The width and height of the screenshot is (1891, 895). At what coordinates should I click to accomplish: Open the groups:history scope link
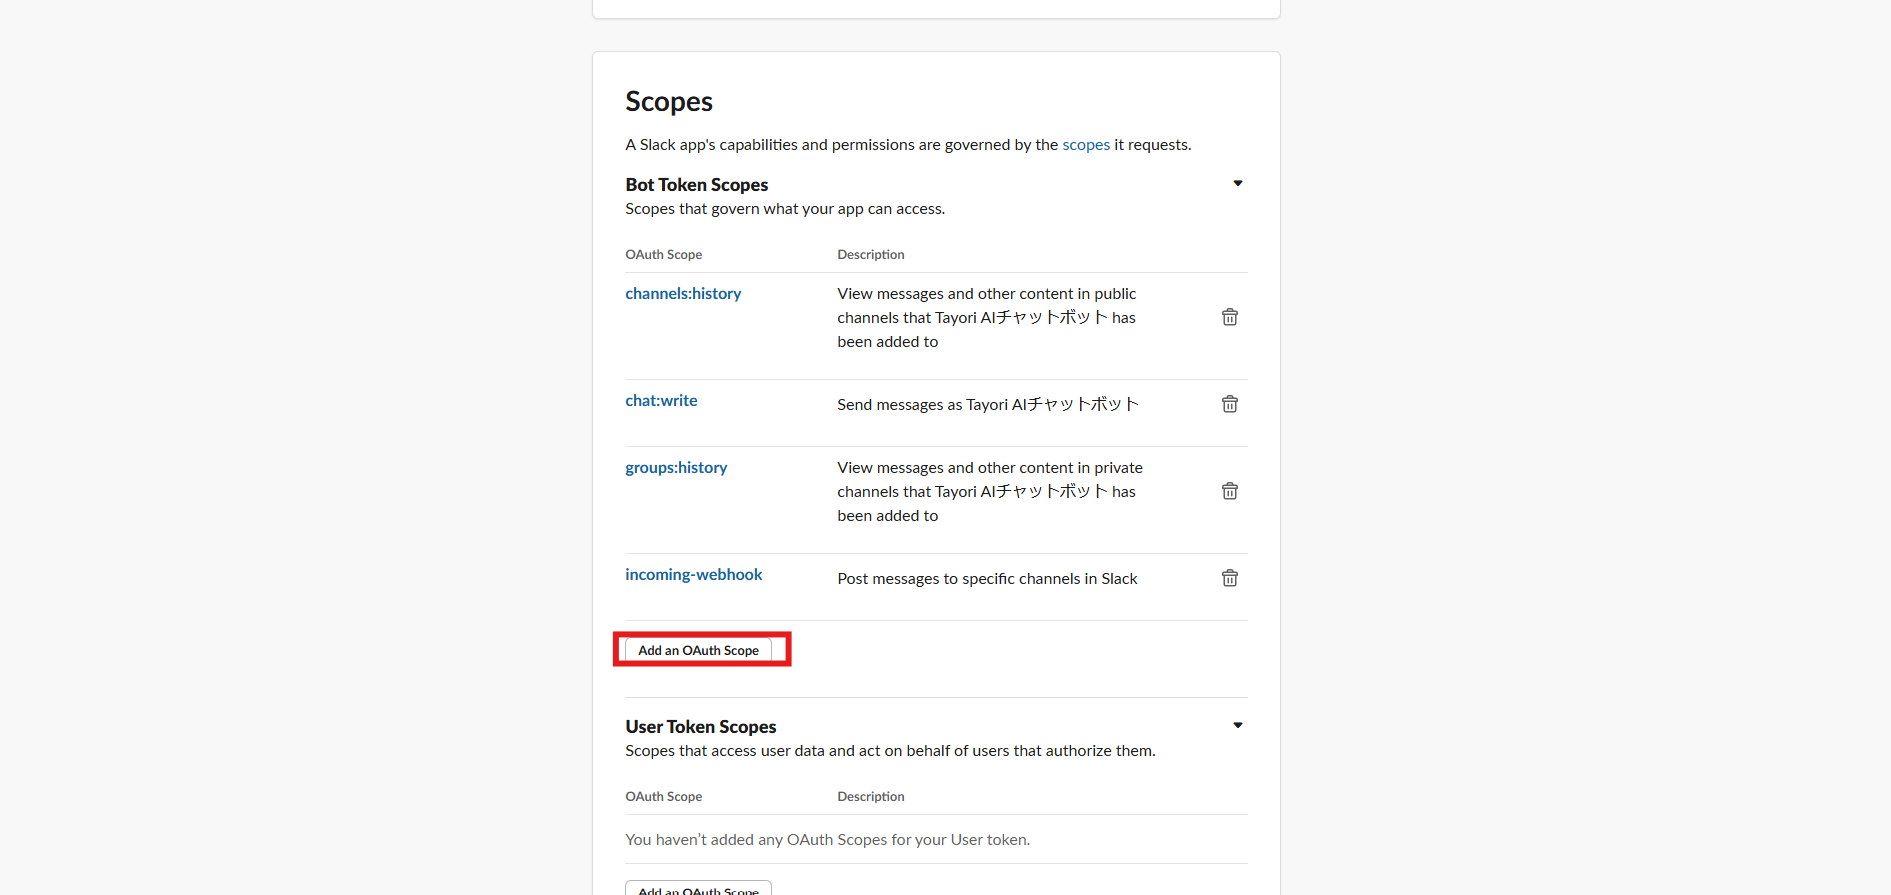click(676, 468)
